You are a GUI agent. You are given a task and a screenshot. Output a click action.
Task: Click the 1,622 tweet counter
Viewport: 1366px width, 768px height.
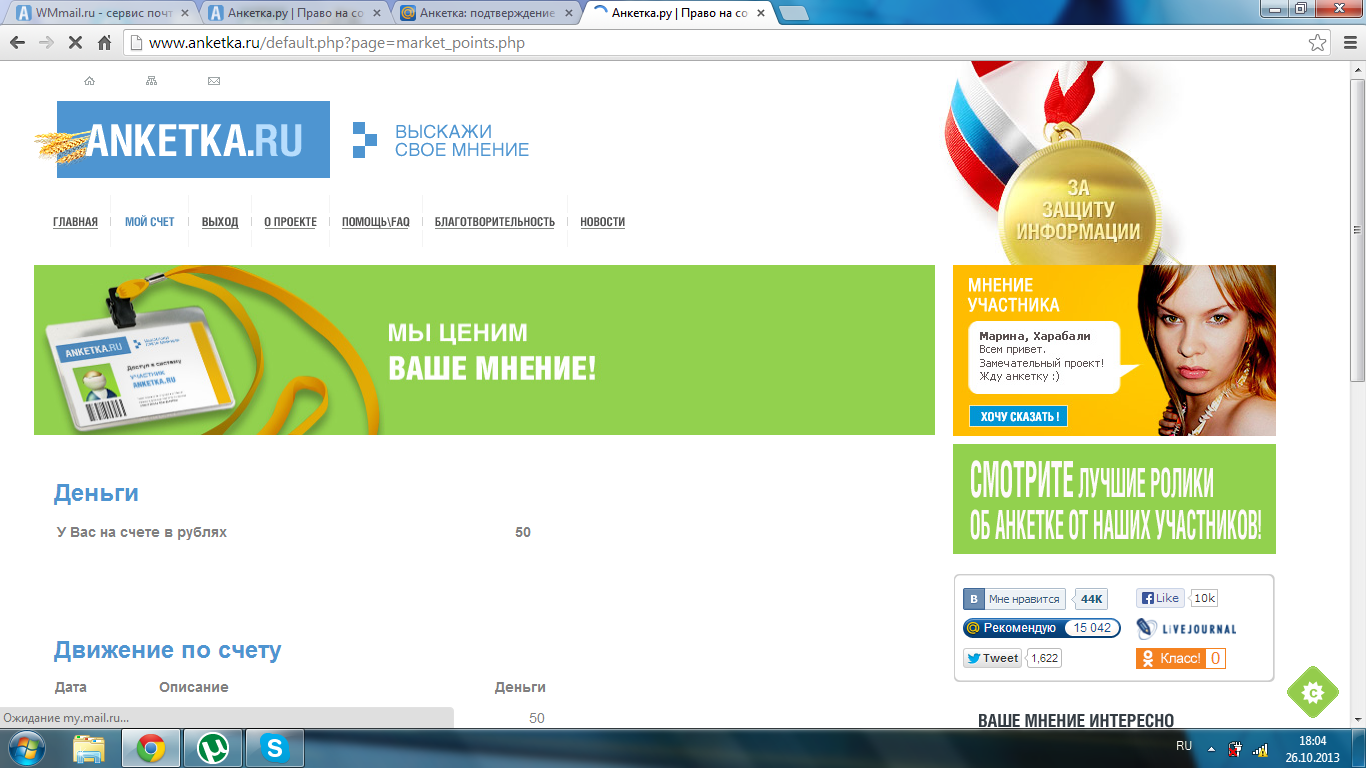tap(1044, 658)
